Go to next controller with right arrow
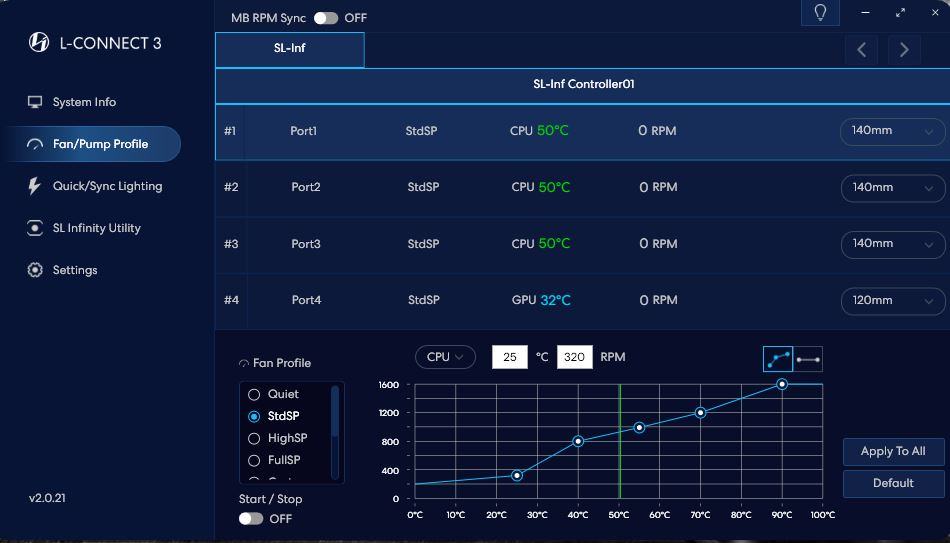The height and width of the screenshot is (543, 950). click(x=904, y=50)
